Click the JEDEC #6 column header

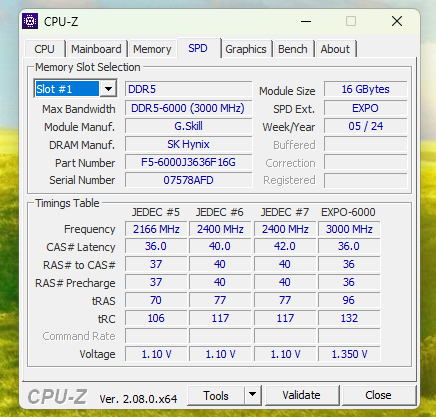(x=220, y=212)
